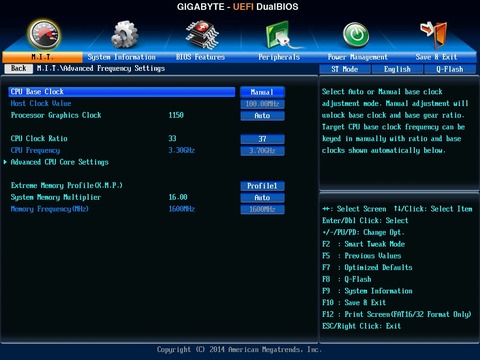
Task: Click the current 1600MHz memory value text
Action: (181, 209)
